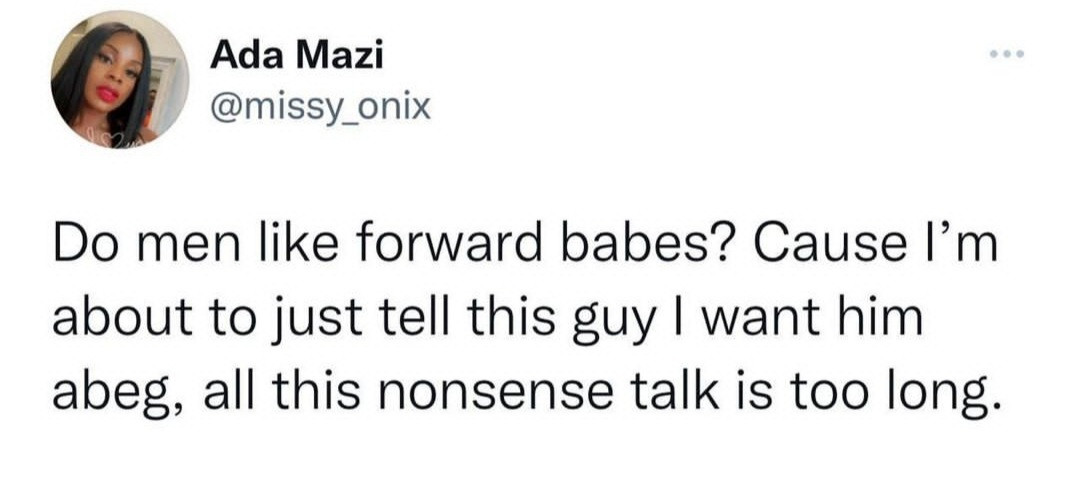Click the word "just" in the tweet
1080x487 pixels.
tap(306, 317)
